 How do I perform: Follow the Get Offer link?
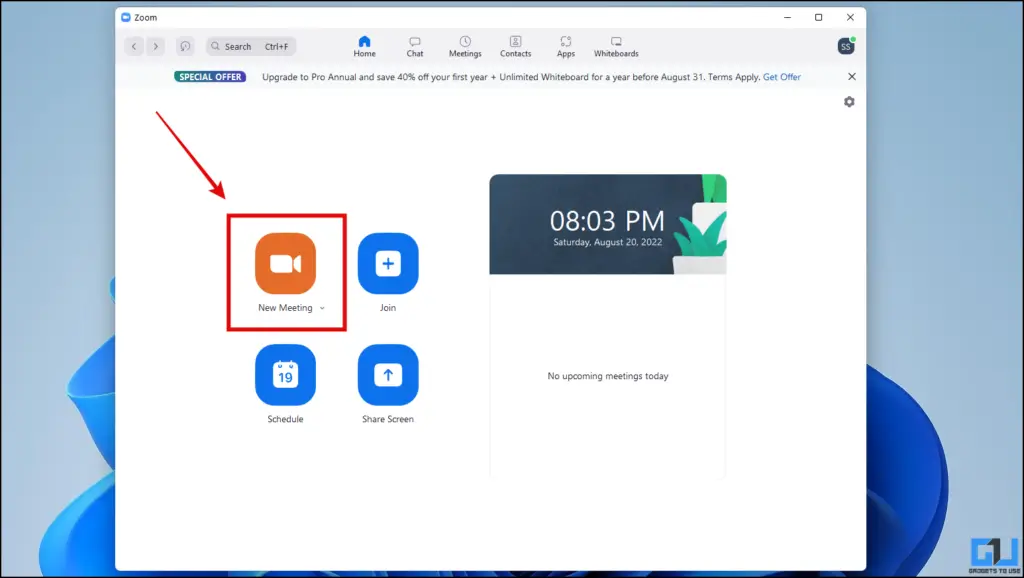[782, 77]
